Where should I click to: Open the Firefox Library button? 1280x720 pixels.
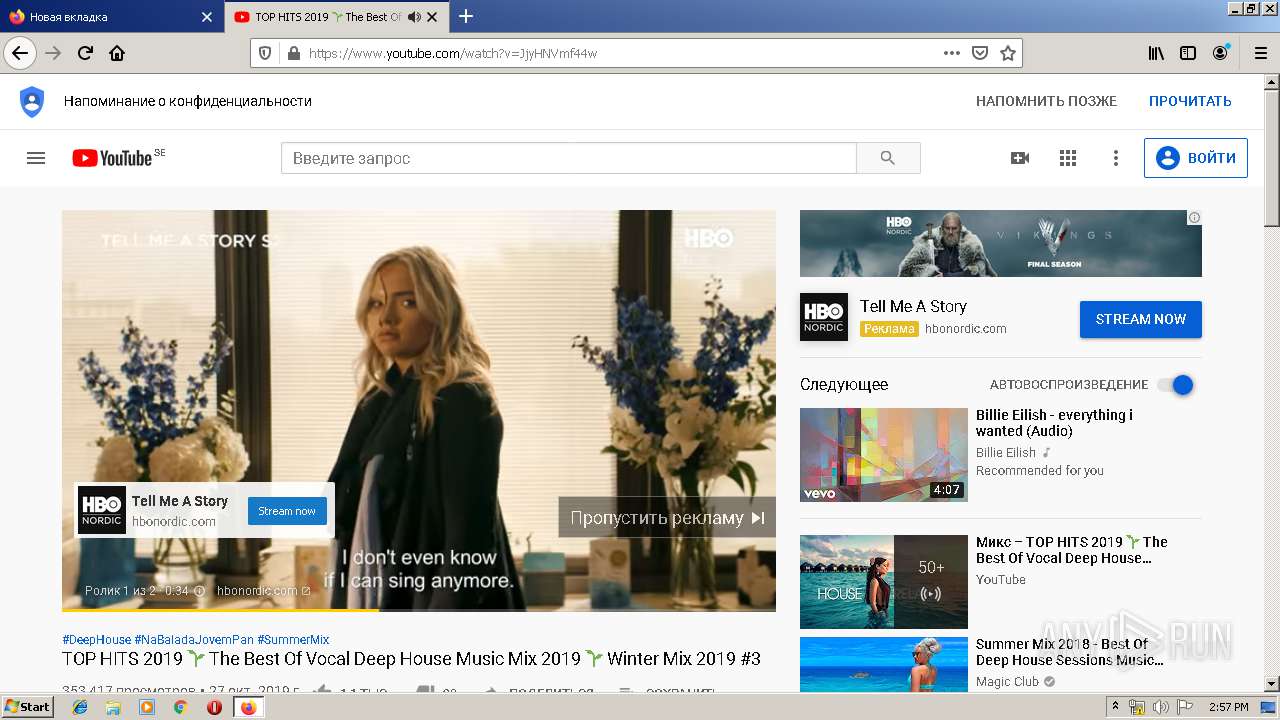coord(1156,53)
